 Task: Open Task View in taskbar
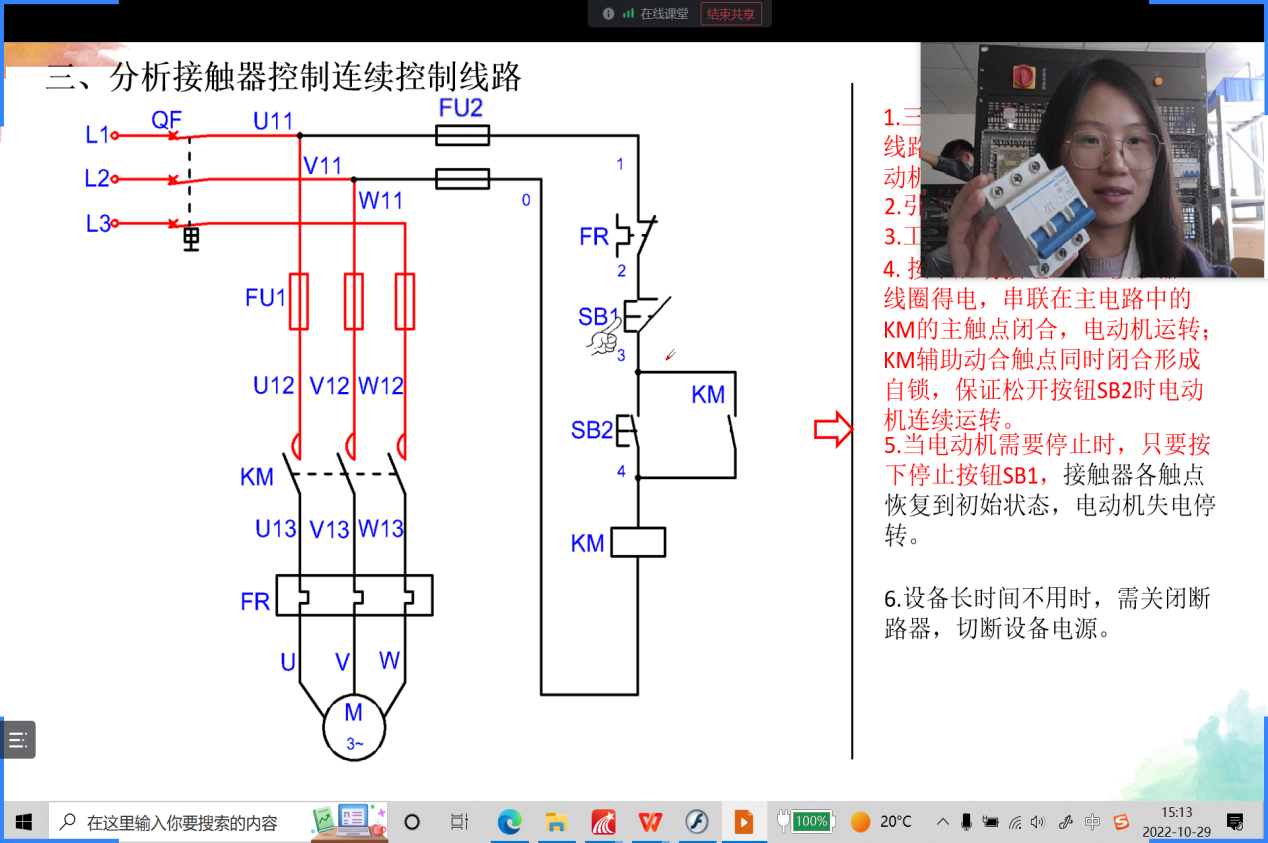coord(459,822)
